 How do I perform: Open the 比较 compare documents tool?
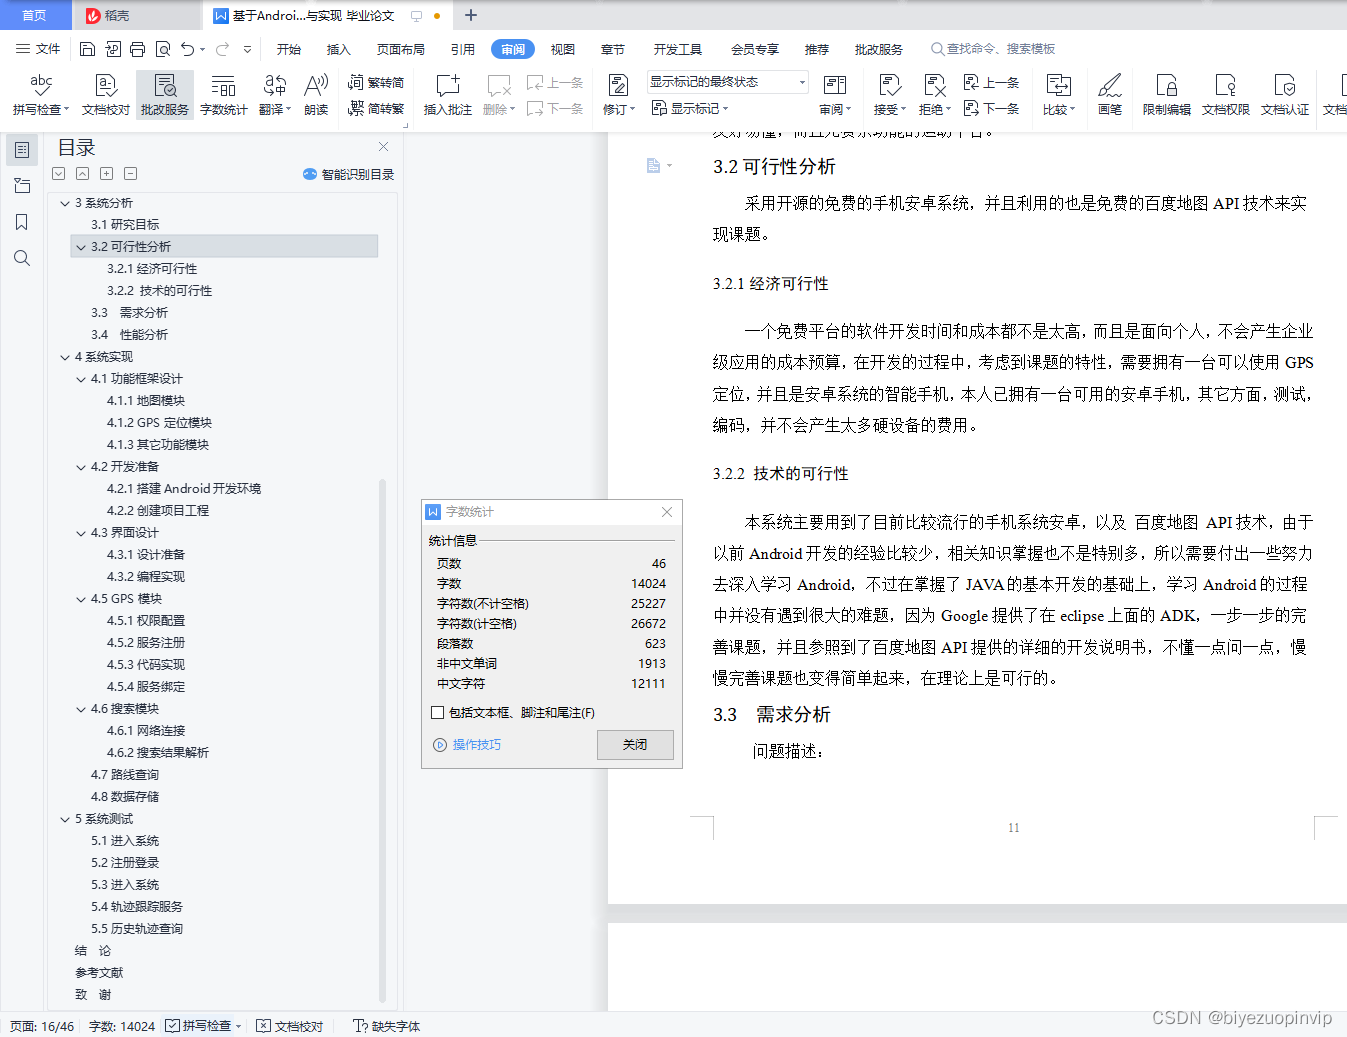click(1058, 95)
